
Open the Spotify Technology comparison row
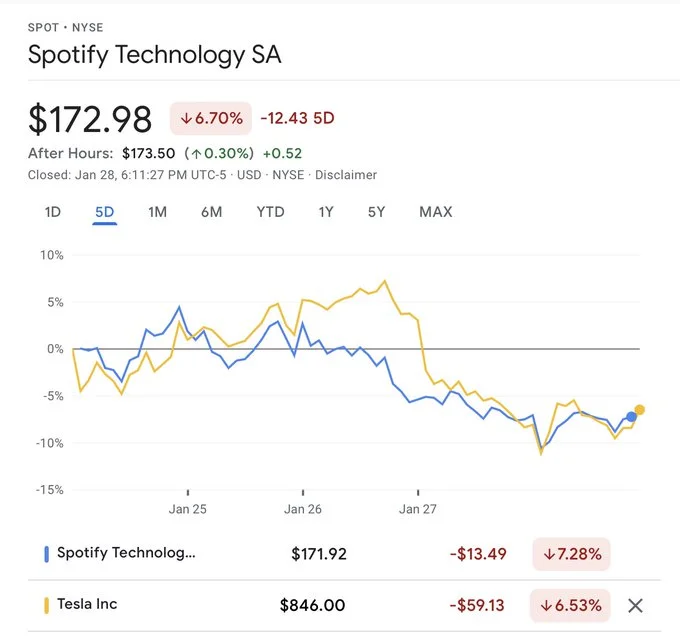pos(127,553)
